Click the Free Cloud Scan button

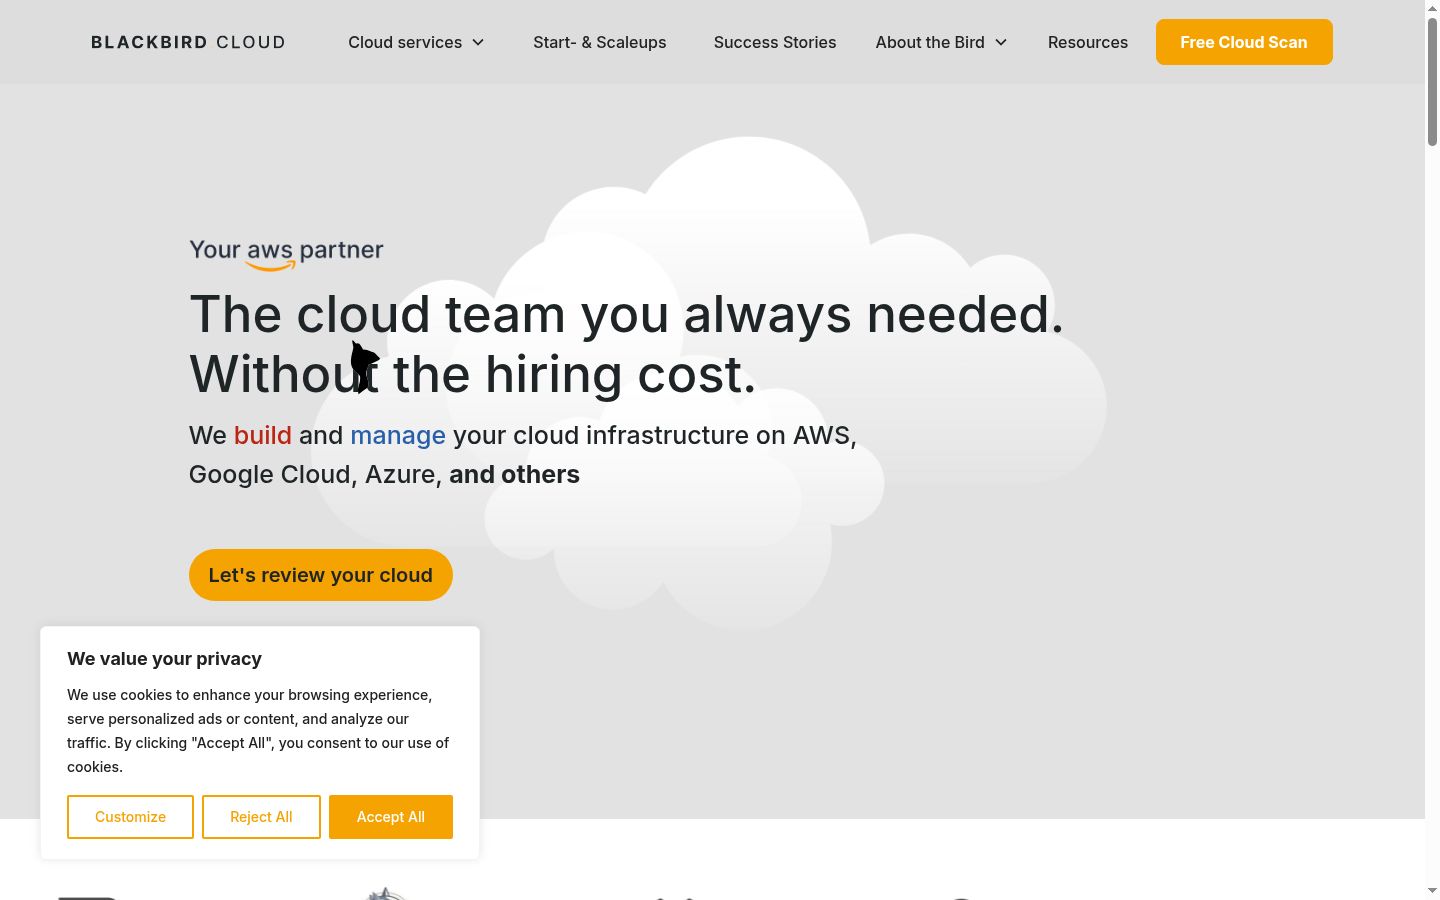[1244, 42]
